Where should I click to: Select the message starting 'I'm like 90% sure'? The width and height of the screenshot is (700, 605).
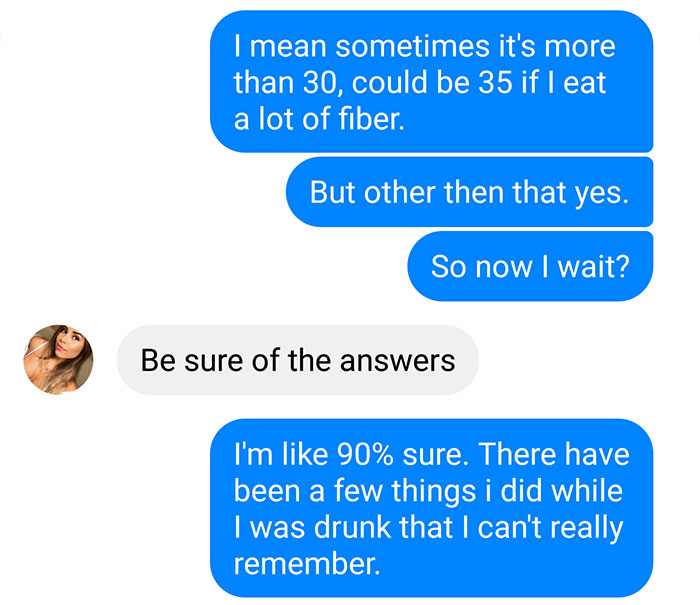(431, 509)
